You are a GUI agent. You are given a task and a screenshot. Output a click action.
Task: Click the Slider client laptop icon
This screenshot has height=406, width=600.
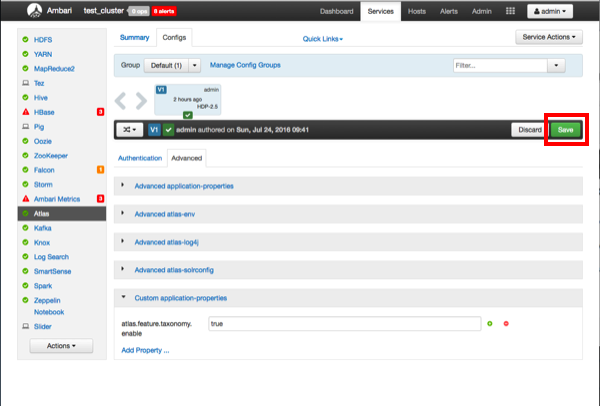(x=26, y=326)
